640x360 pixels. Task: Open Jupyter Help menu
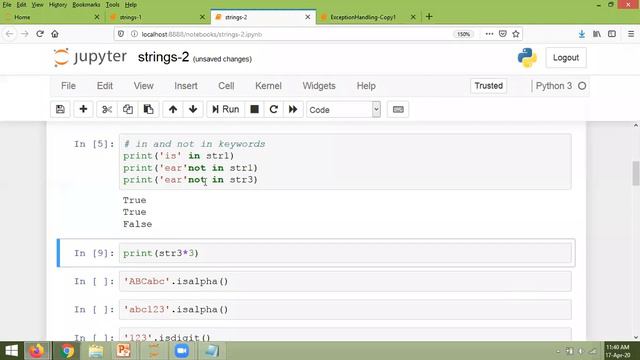pyautogui.click(x=366, y=86)
